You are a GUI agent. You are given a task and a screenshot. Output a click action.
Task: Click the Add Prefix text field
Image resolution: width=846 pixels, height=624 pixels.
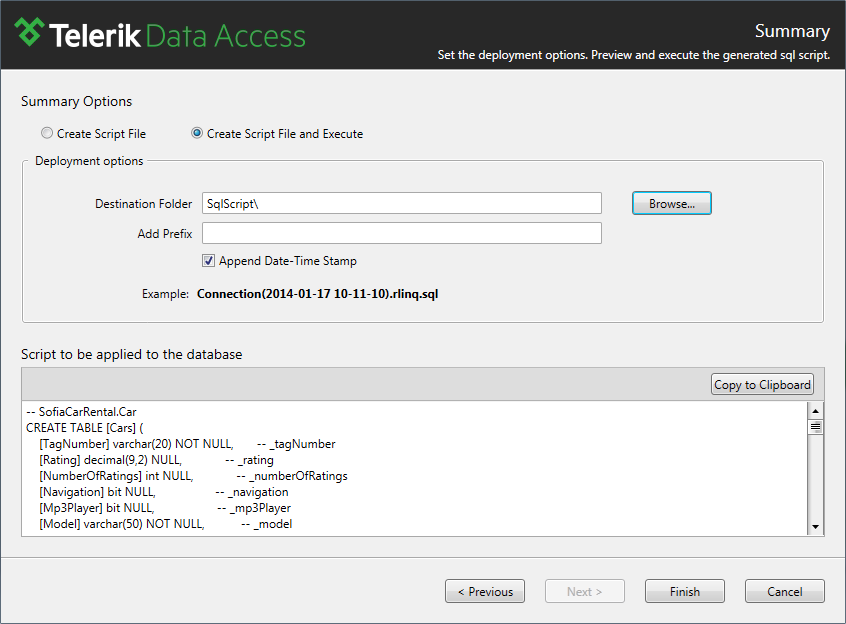point(402,233)
